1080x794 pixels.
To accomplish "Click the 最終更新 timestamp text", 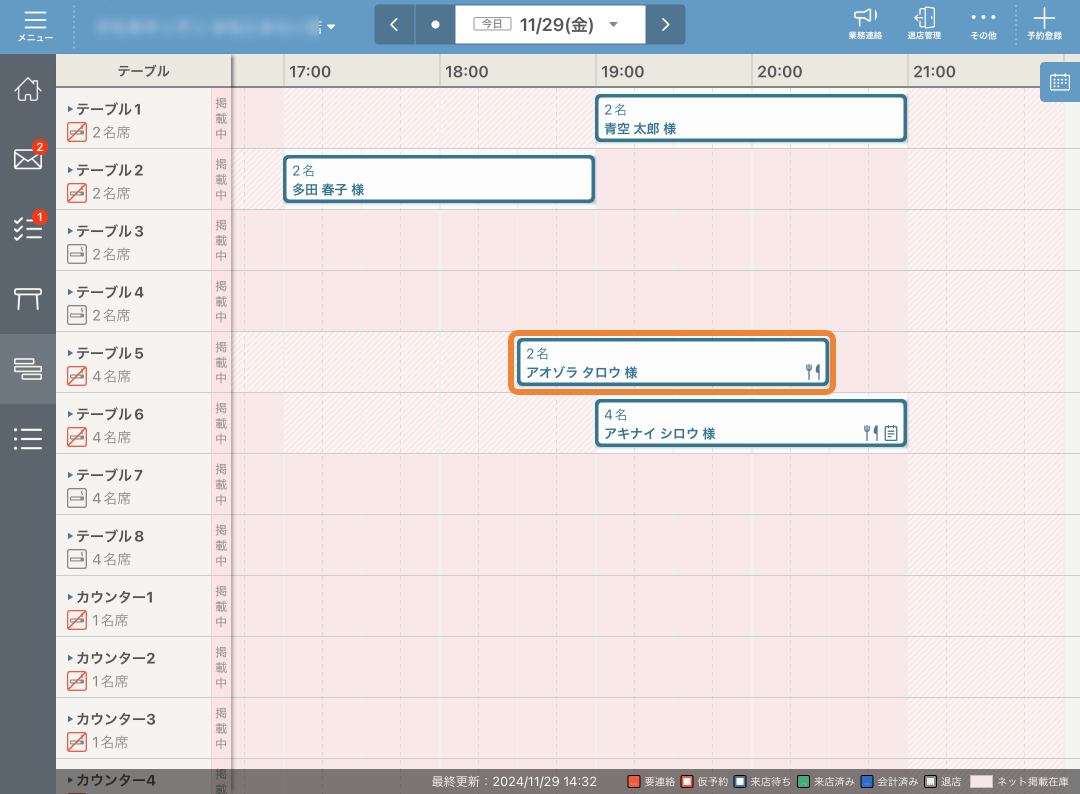I will (514, 782).
